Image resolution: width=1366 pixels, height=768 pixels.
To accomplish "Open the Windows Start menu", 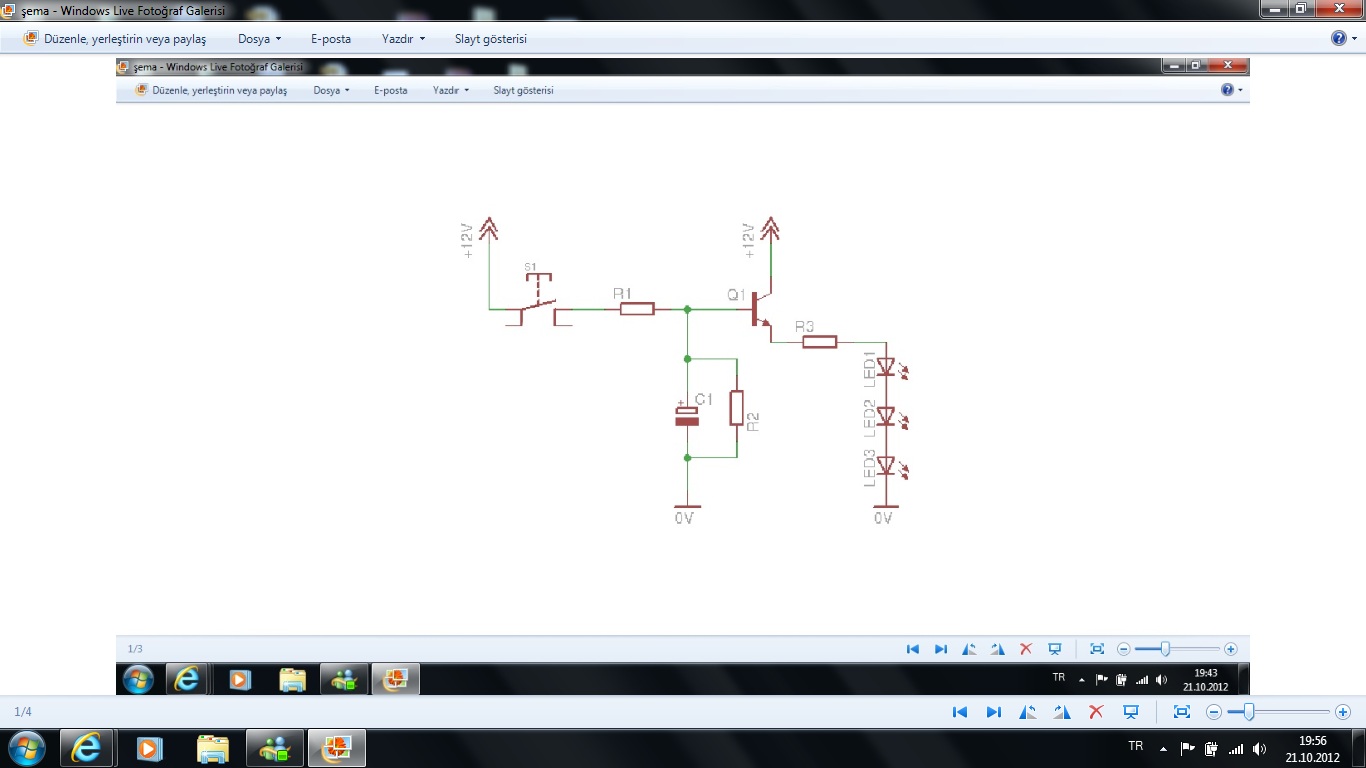I will coord(25,748).
